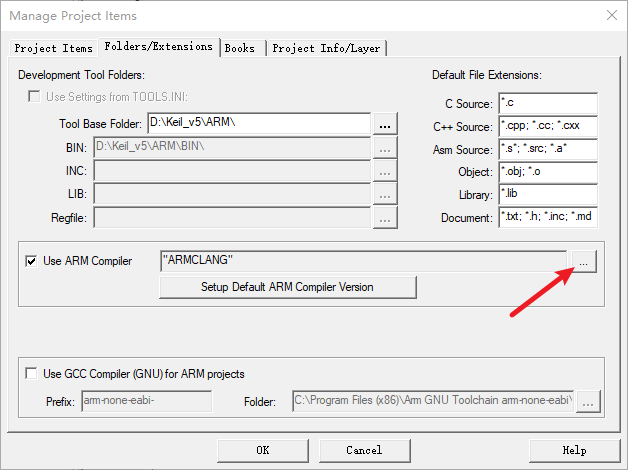This screenshot has width=628, height=470.
Task: Click the ARMCLANG compiler path field
Action: coord(364,261)
